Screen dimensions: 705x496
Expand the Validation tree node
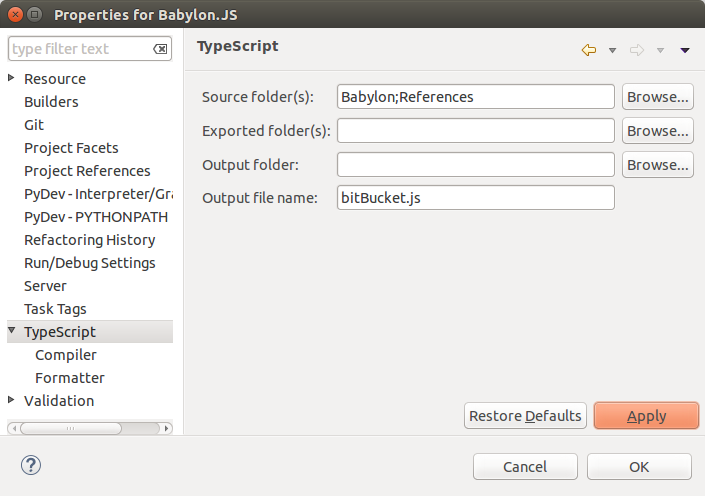tap(11, 399)
